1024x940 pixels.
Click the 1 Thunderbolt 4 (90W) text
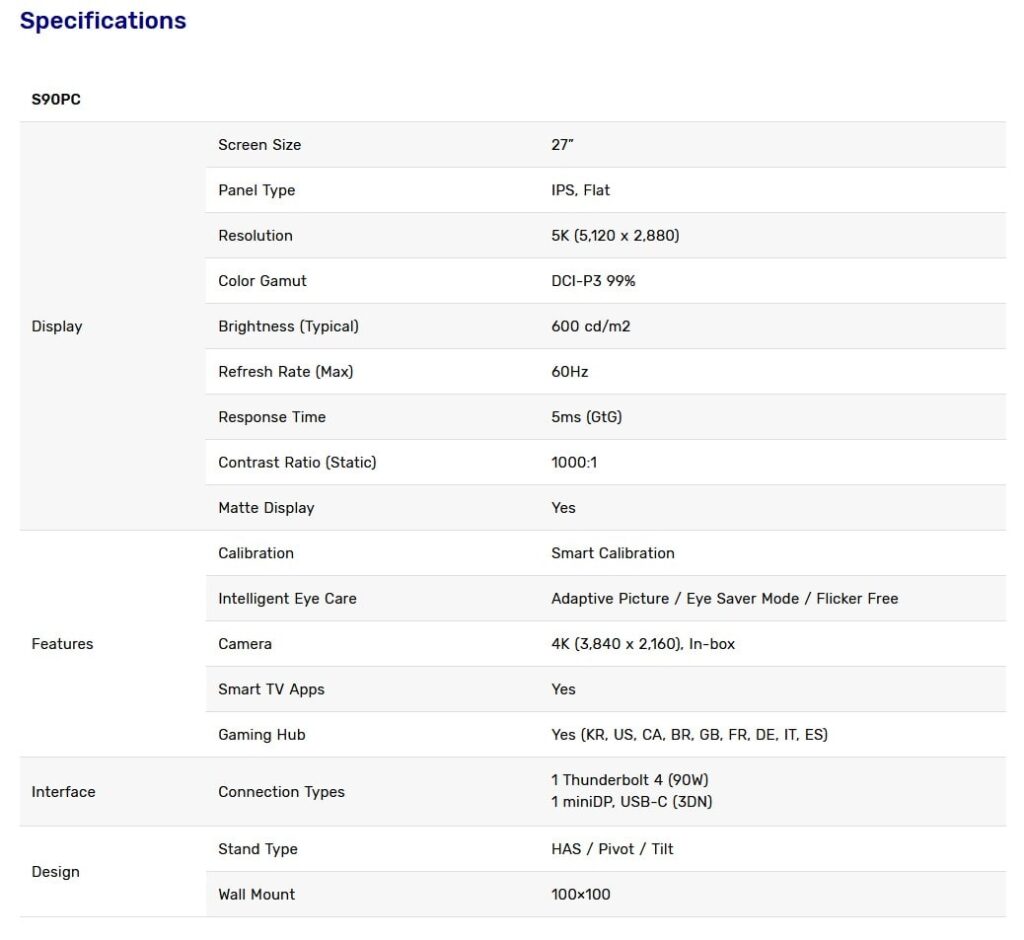pyautogui.click(x=629, y=780)
